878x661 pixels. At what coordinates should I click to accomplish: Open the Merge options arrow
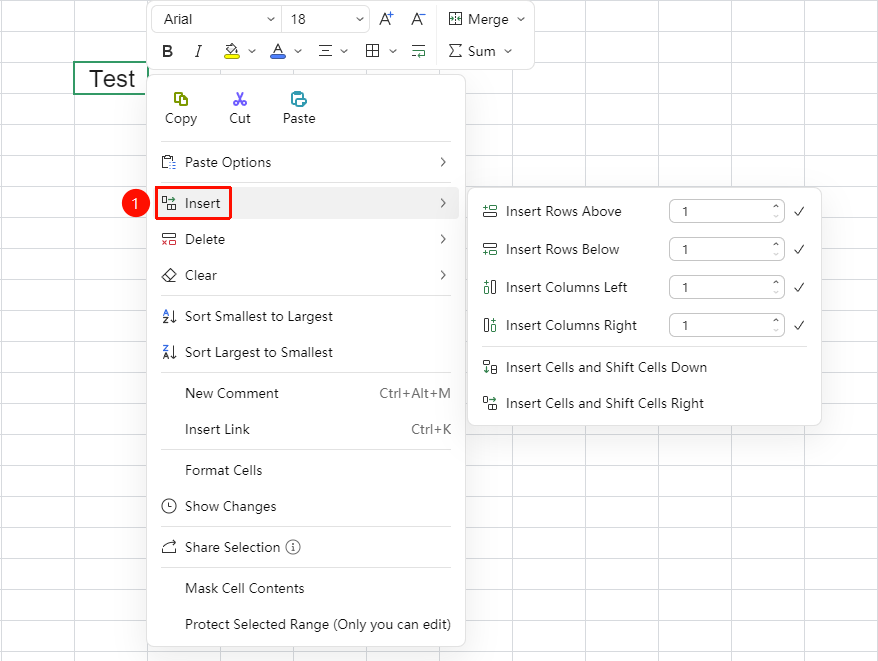[x=521, y=19]
